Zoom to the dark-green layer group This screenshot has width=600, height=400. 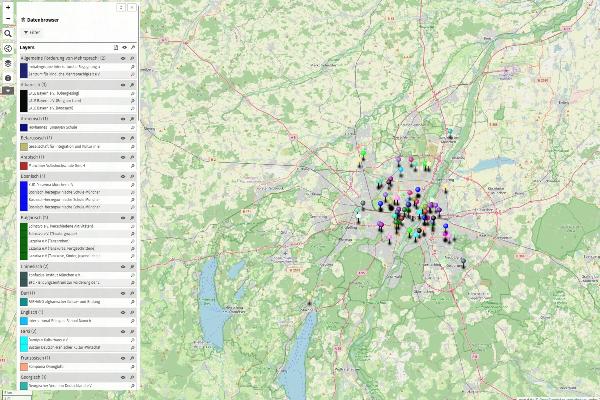pyautogui.click(x=132, y=218)
